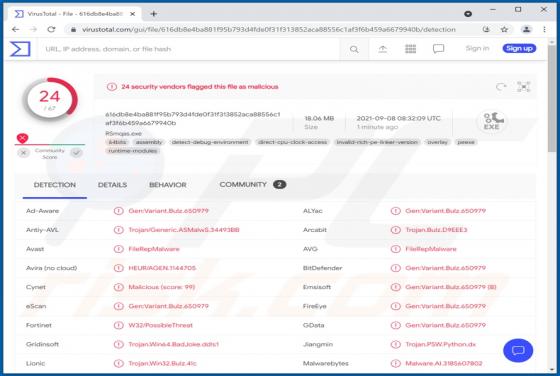This screenshot has height=376, width=560.
Task: Switch to the BEHAVIOR tab
Action: point(168,185)
